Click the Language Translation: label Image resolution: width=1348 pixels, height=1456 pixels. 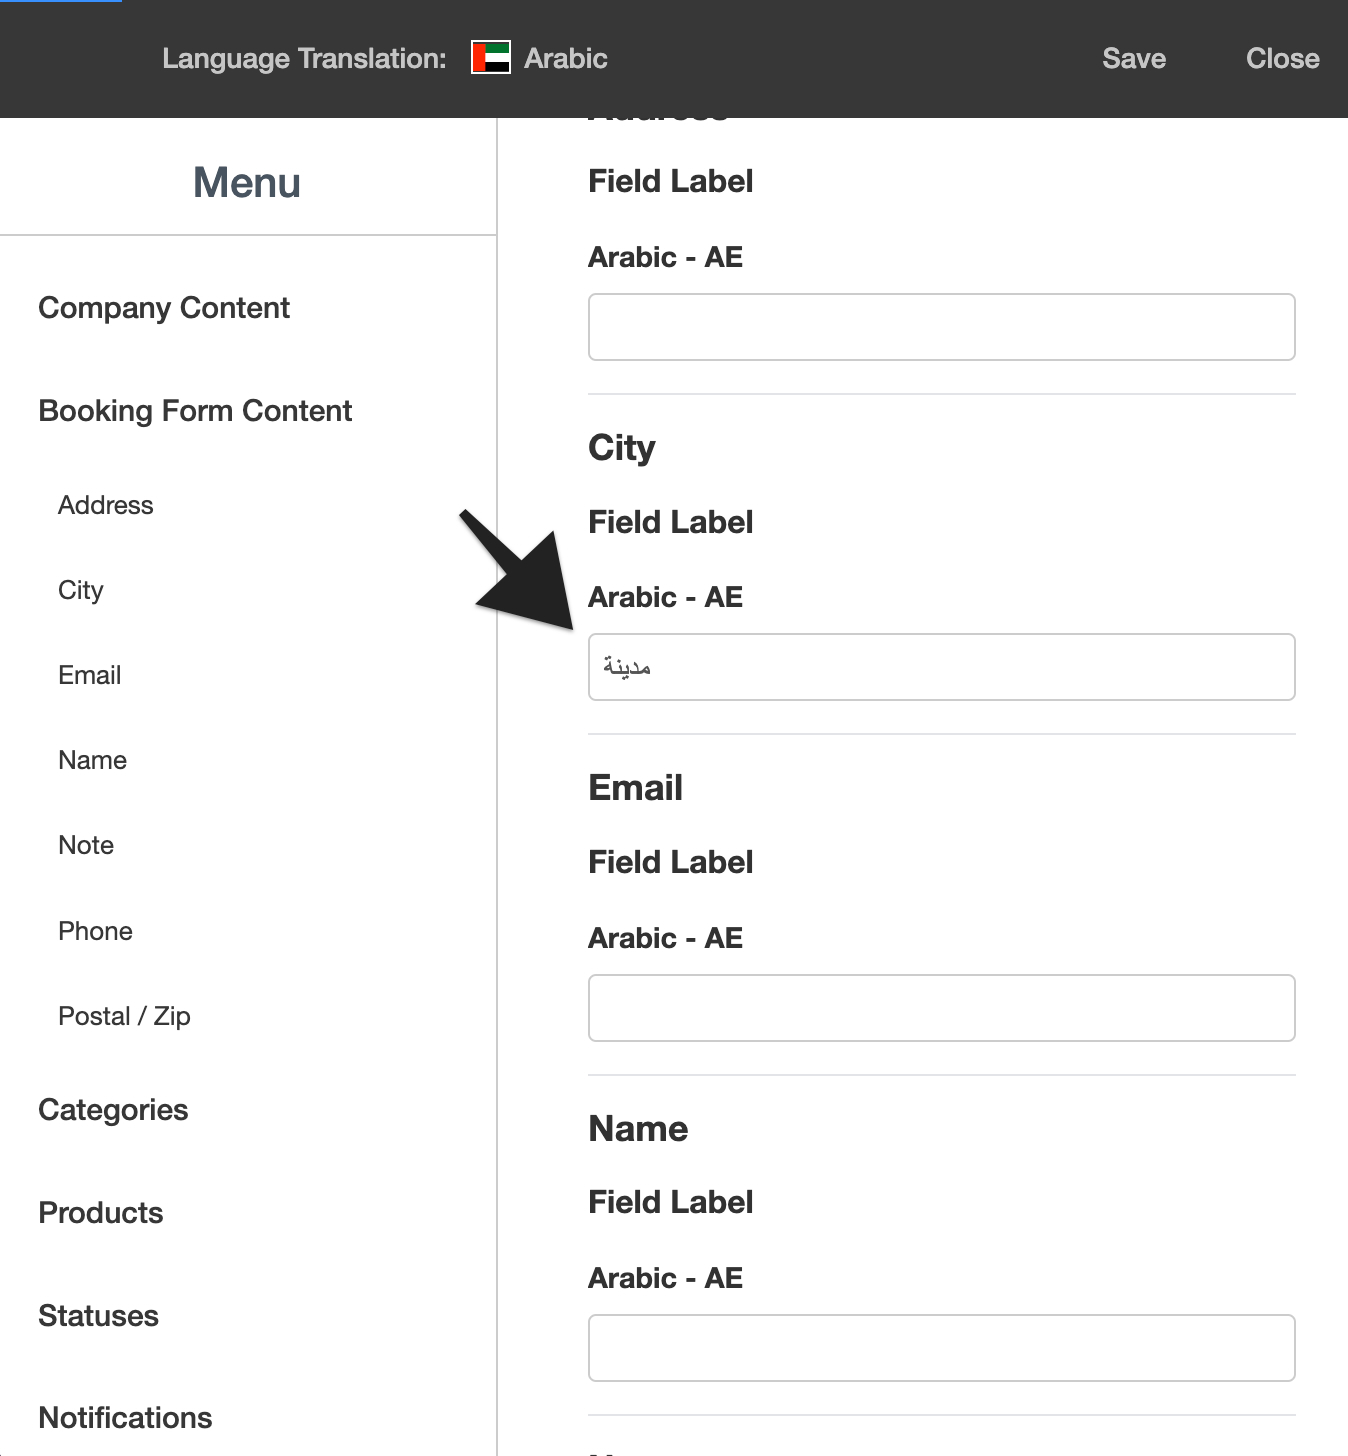[x=304, y=59]
